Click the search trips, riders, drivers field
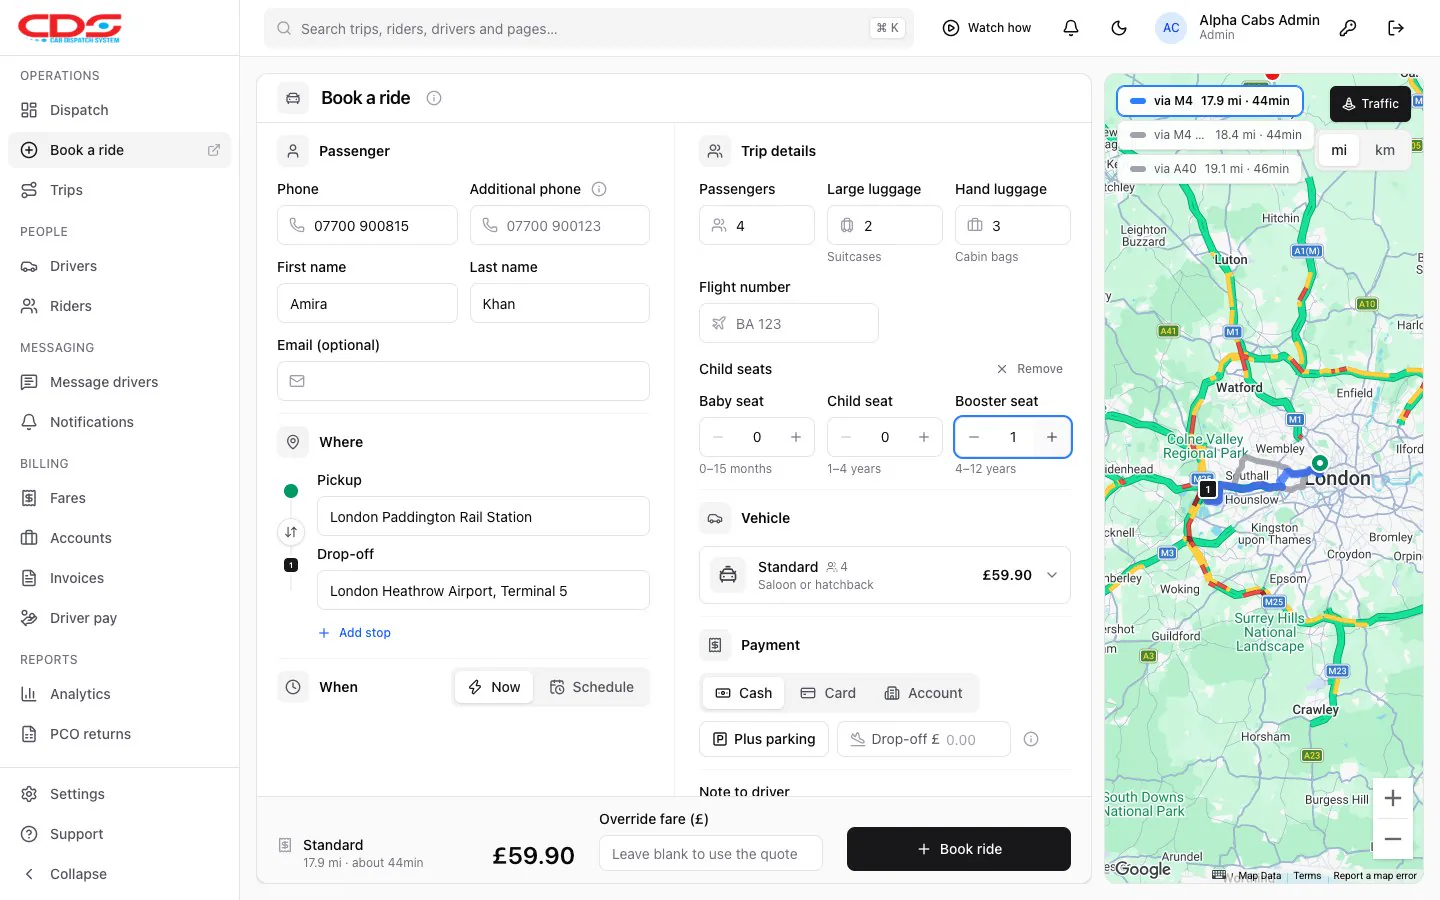 coord(589,28)
